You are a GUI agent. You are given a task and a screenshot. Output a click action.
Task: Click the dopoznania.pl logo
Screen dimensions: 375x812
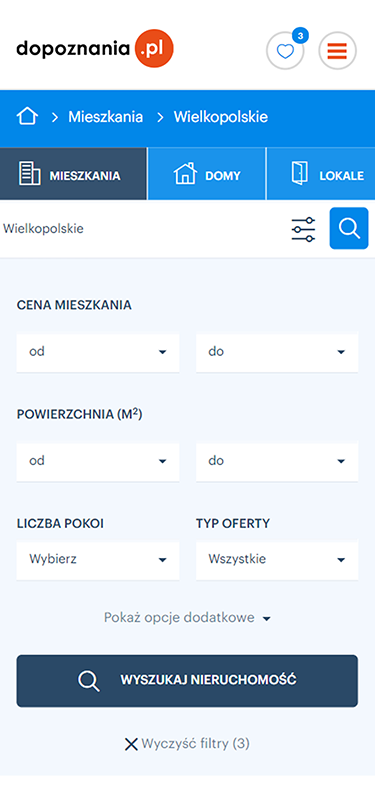(95, 49)
